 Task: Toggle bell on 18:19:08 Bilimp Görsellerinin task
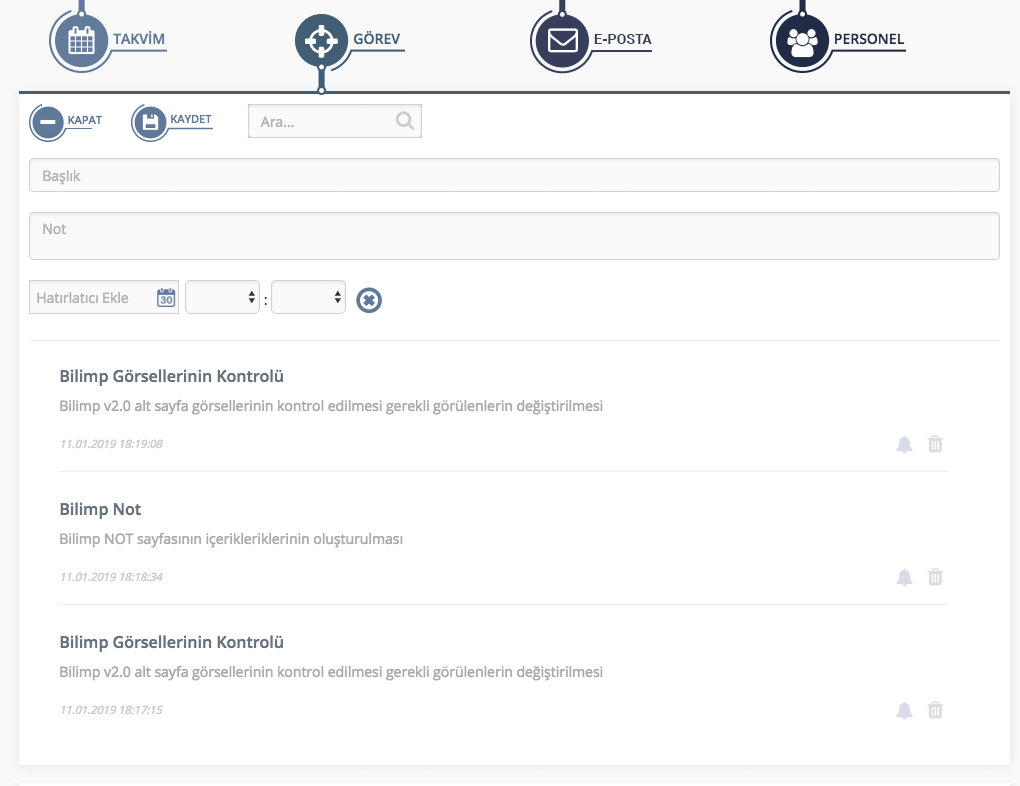pos(904,444)
